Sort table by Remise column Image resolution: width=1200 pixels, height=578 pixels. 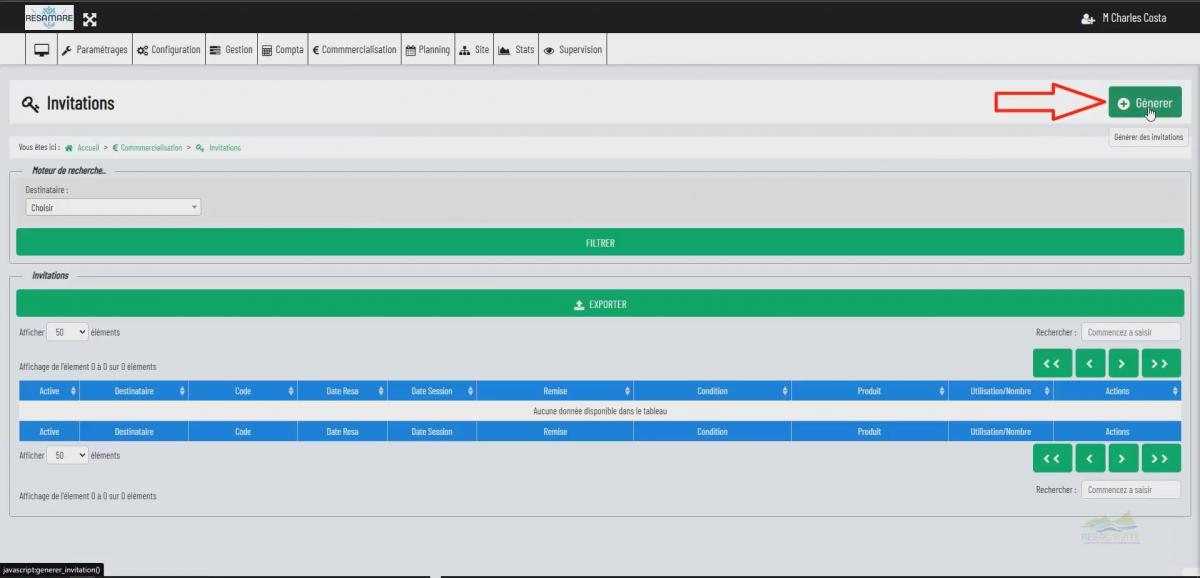[x=555, y=391]
